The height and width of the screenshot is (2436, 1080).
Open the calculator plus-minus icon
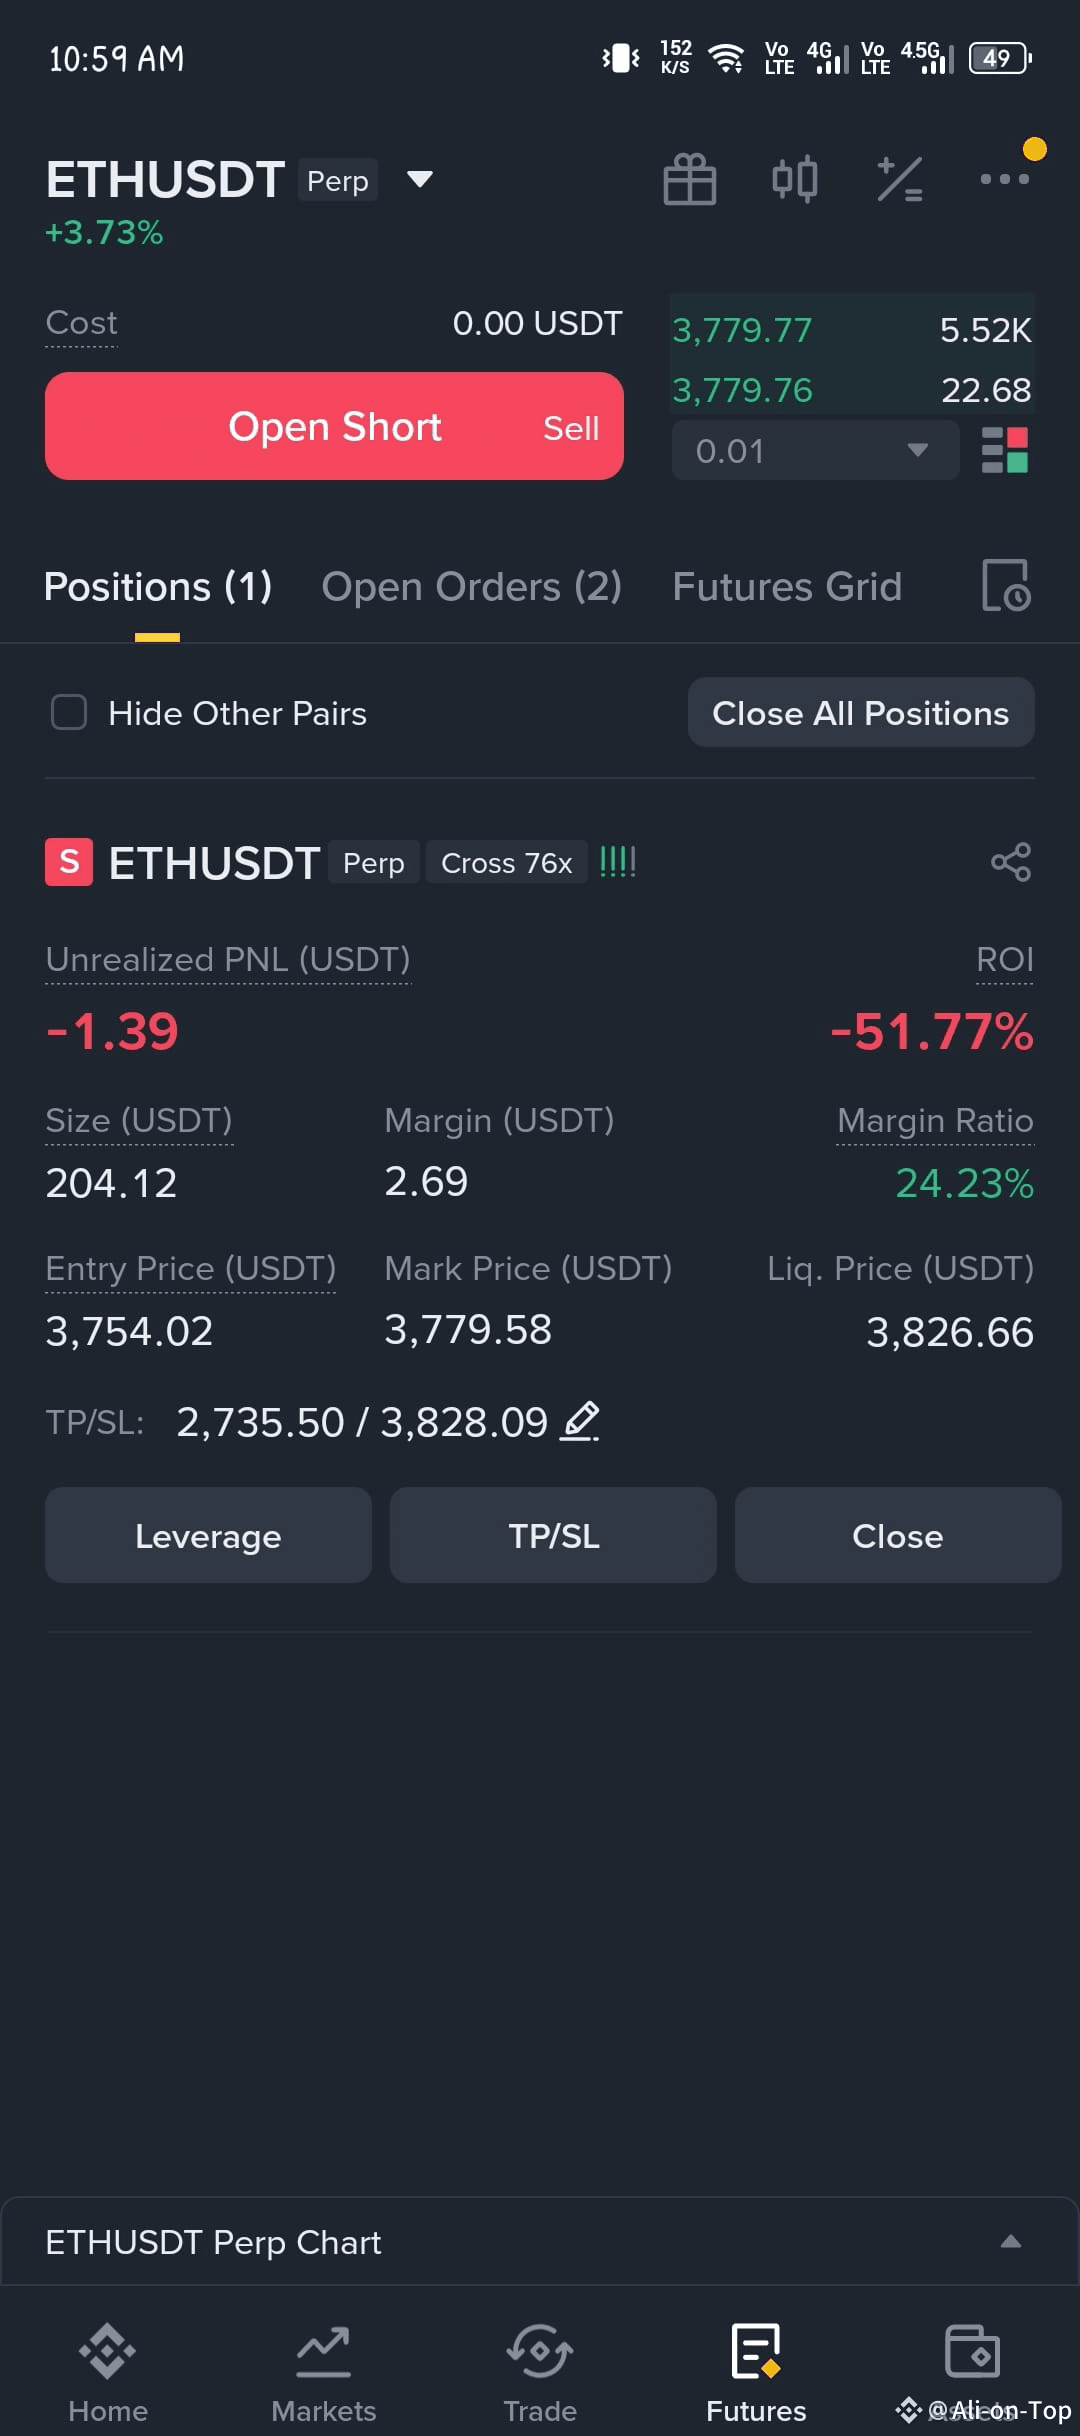tap(900, 180)
